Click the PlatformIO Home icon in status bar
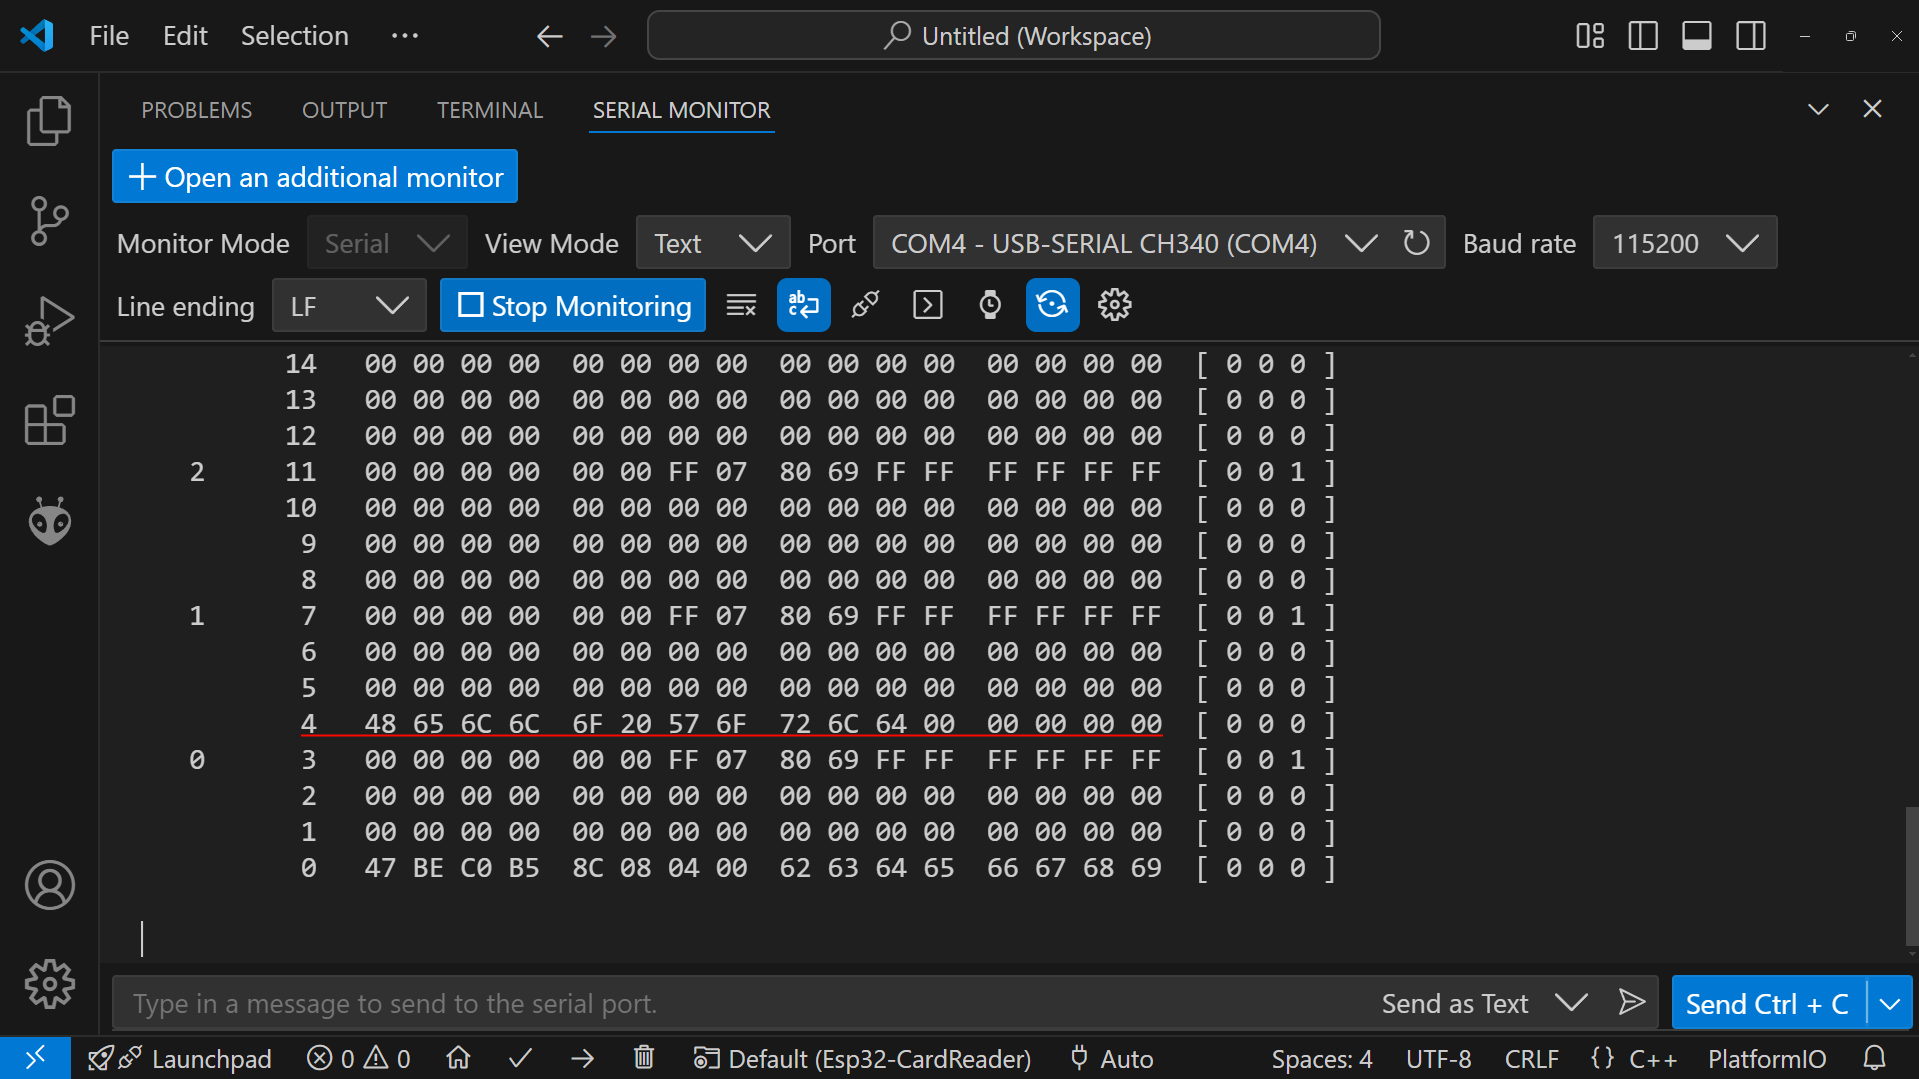Image resolution: width=1919 pixels, height=1079 pixels. [458, 1058]
